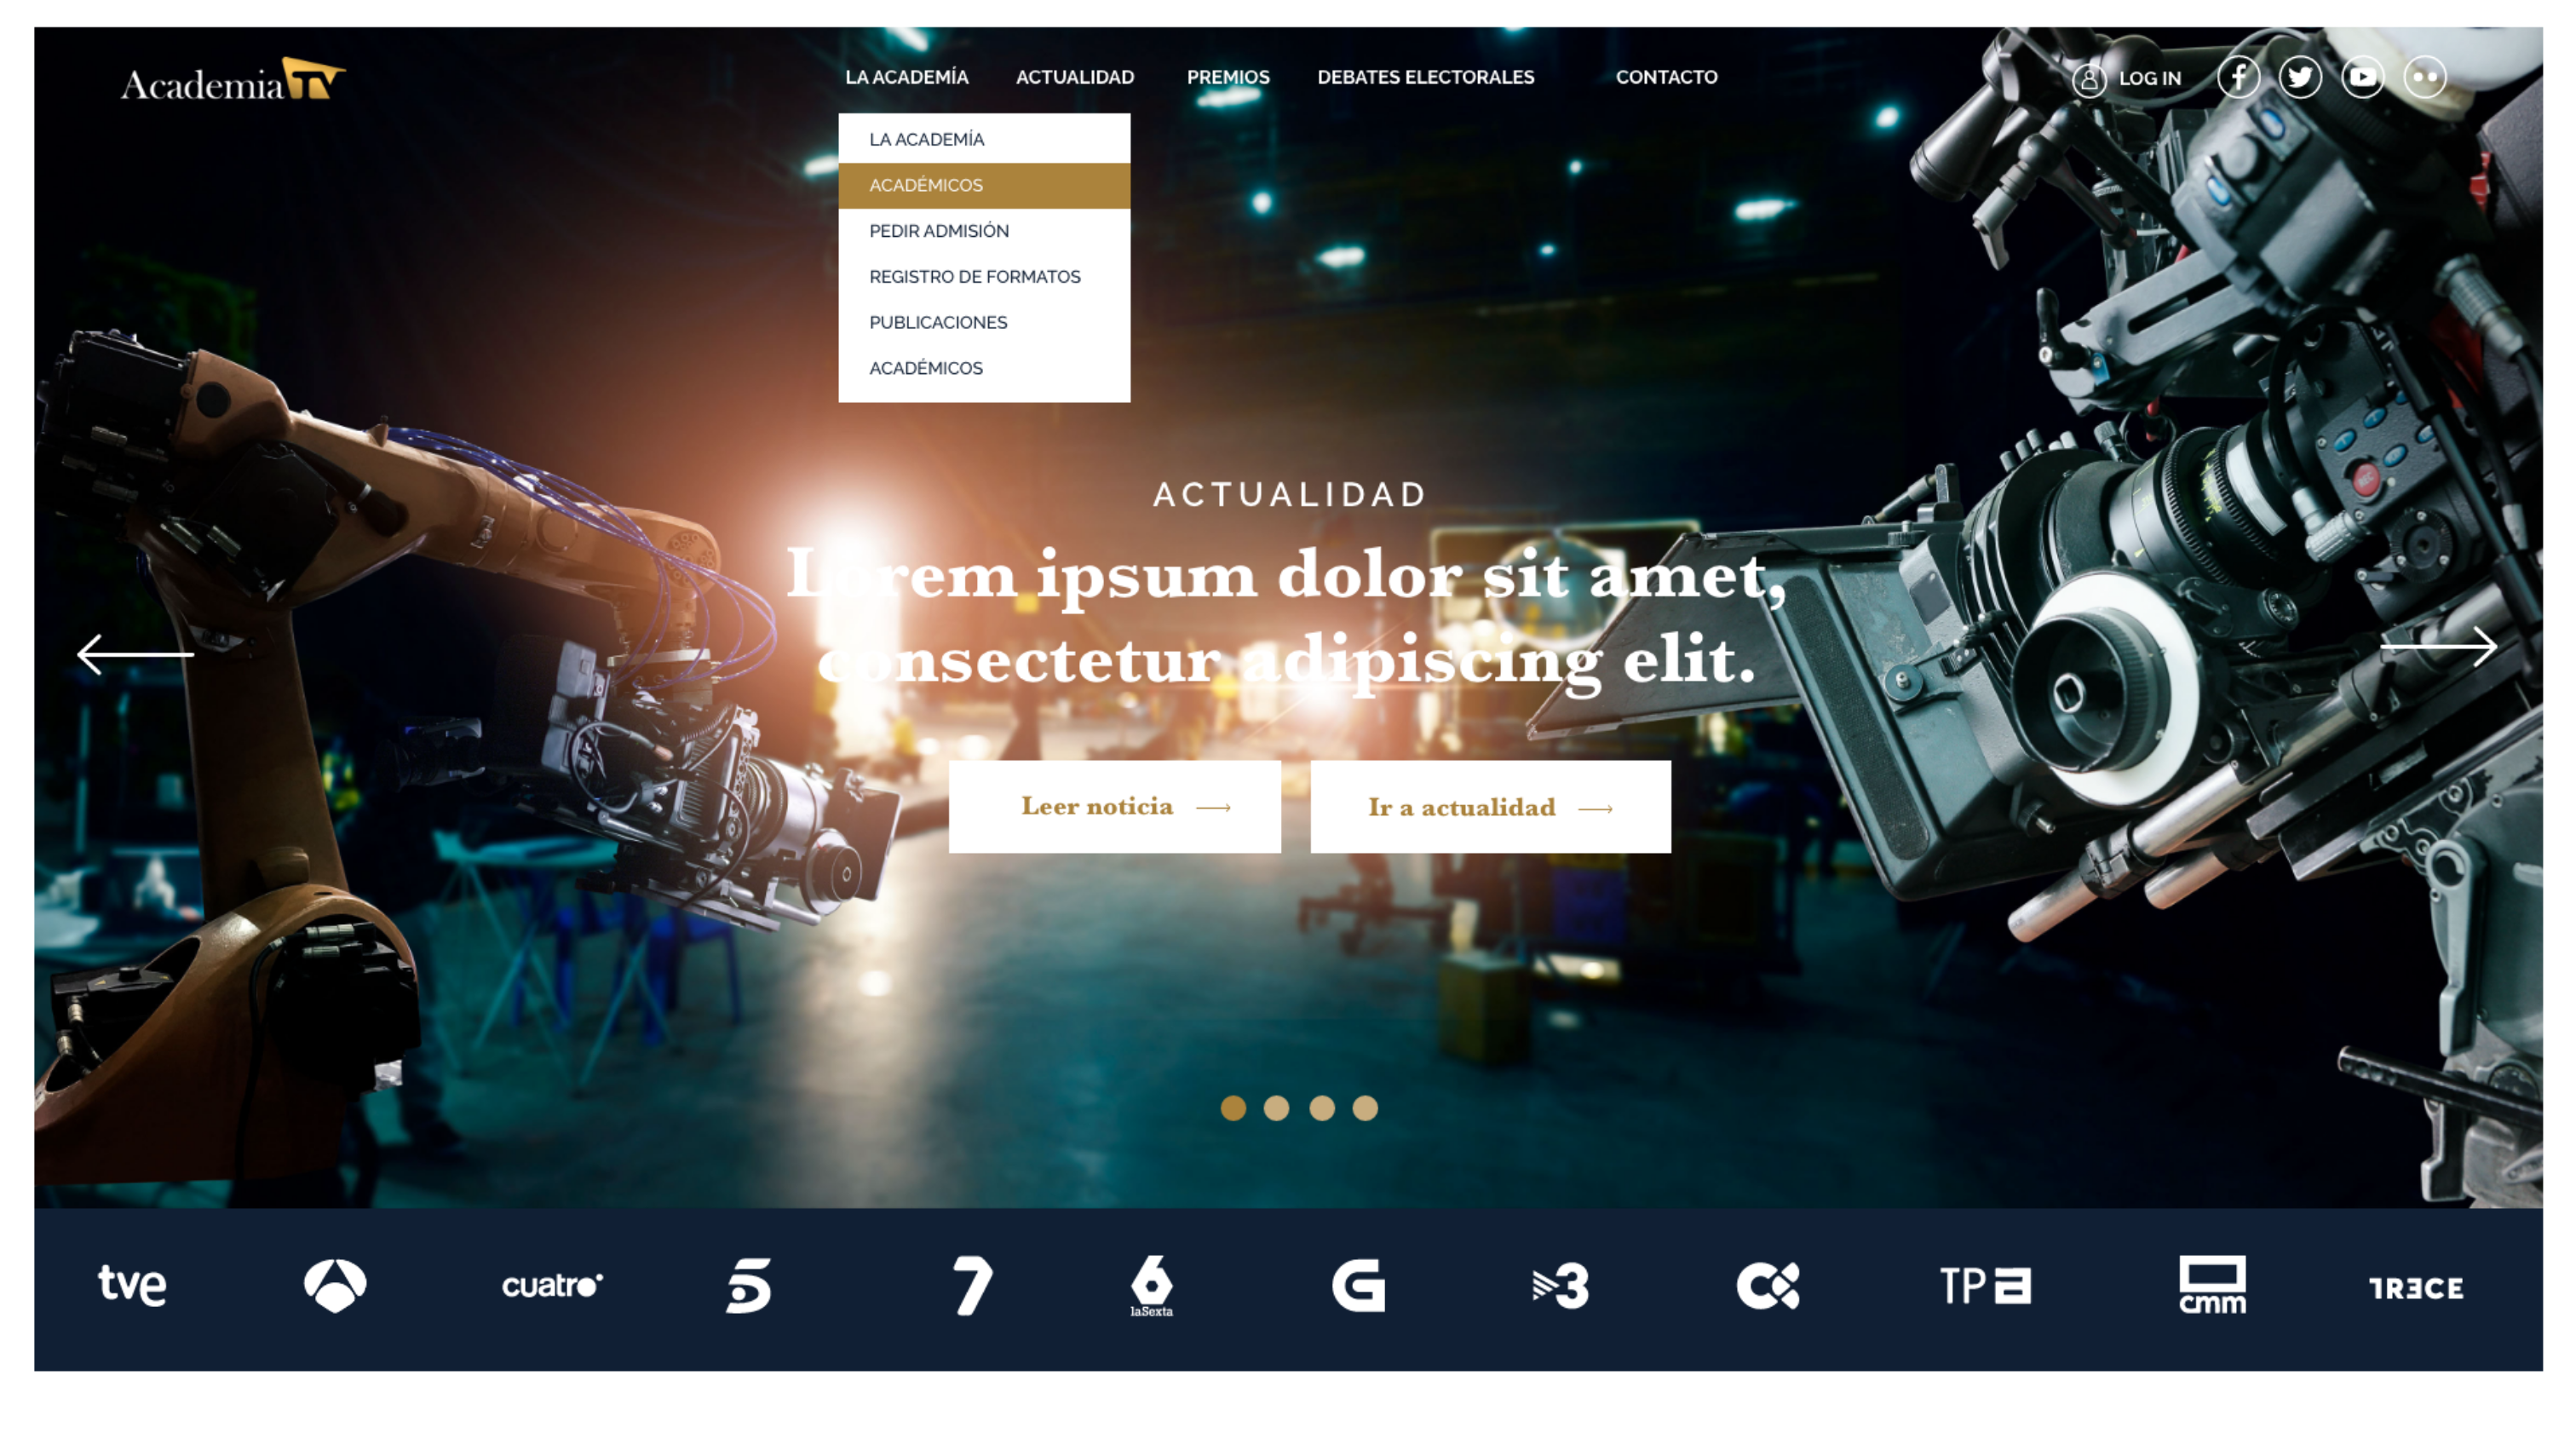This screenshot has height=1433, width=2576.
Task: Choose Pedir Admisión from dropdown
Action: click(x=938, y=231)
